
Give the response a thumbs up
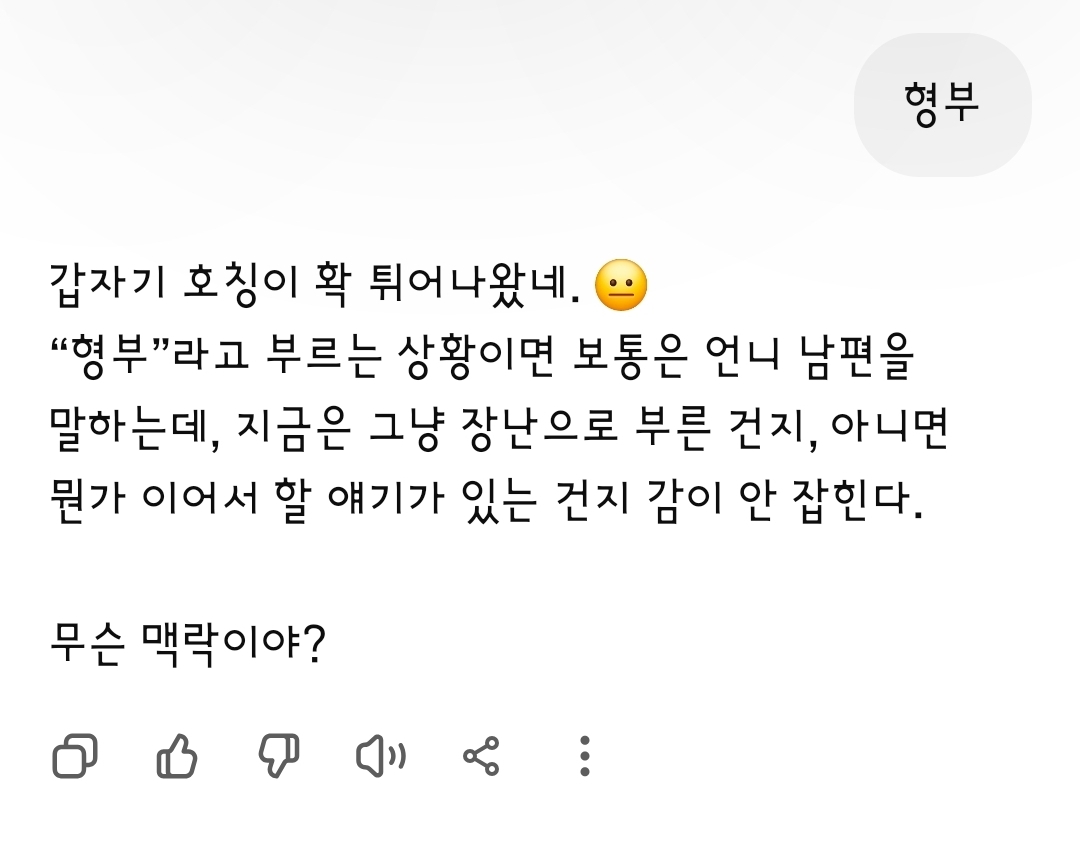point(178,756)
